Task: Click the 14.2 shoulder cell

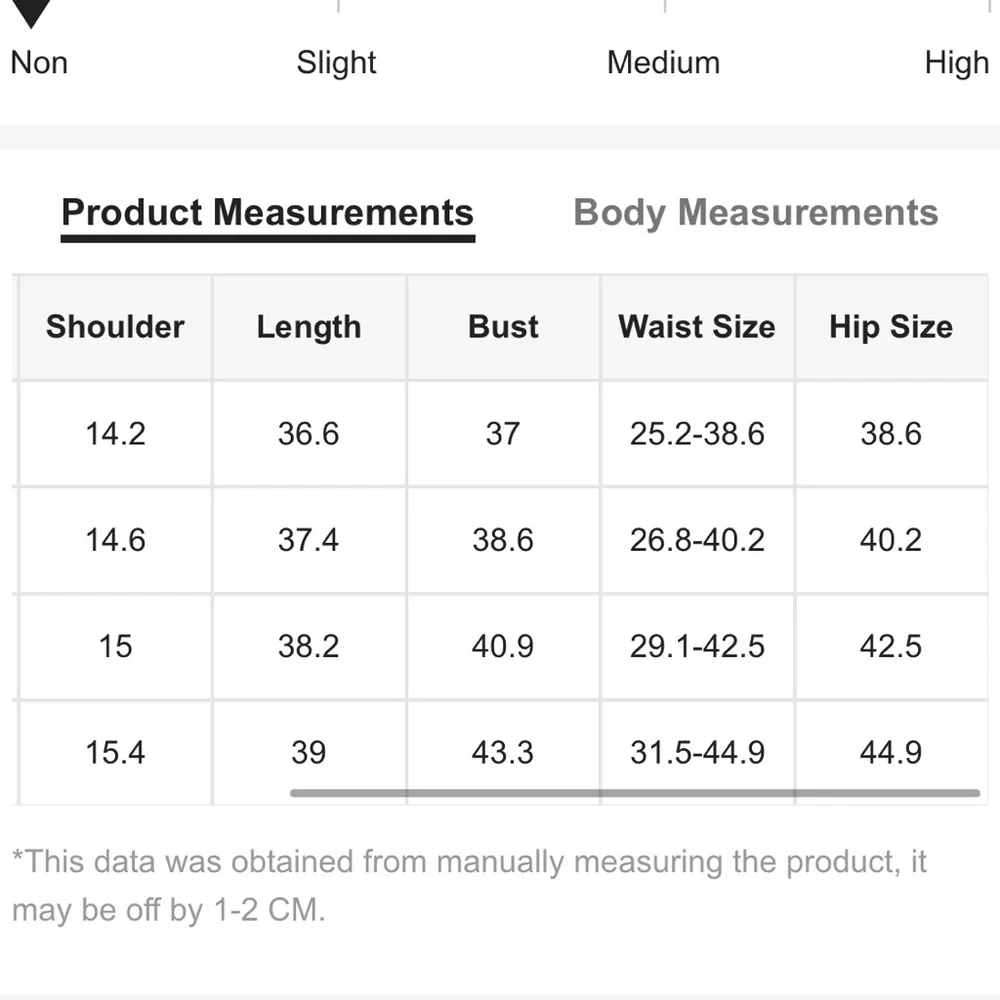Action: tap(115, 434)
